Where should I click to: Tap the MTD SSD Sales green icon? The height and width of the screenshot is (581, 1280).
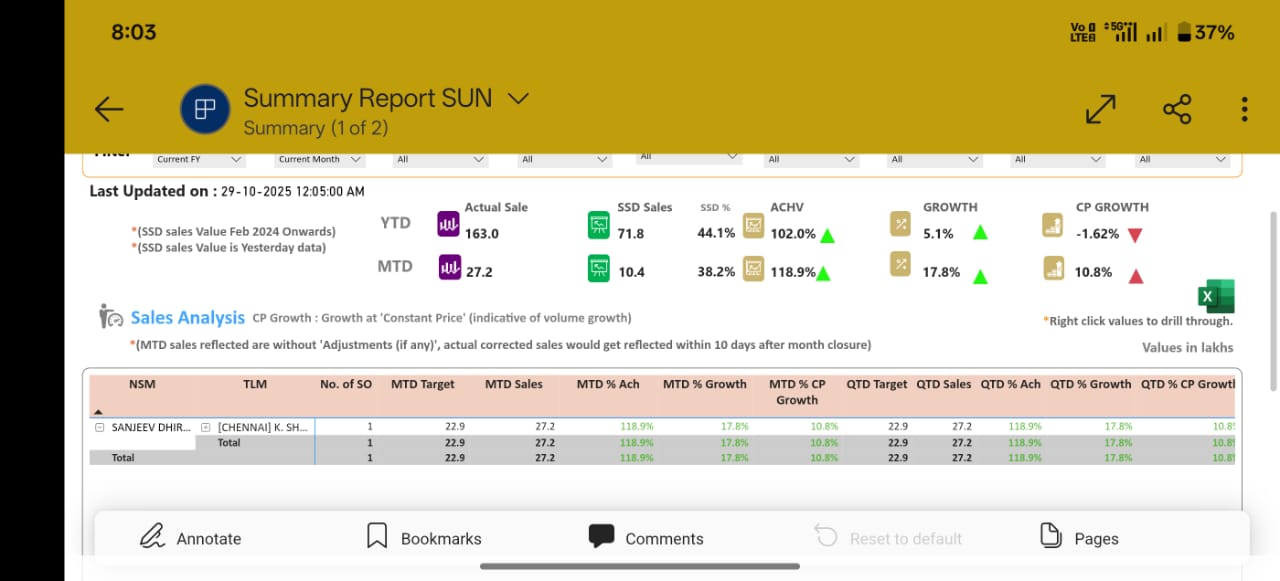pyautogui.click(x=599, y=268)
